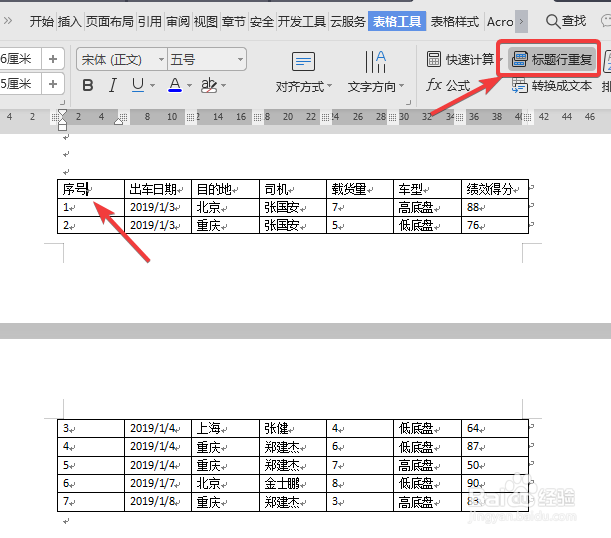Click the score cell 76
This screenshot has height=538, width=611.
495,225
